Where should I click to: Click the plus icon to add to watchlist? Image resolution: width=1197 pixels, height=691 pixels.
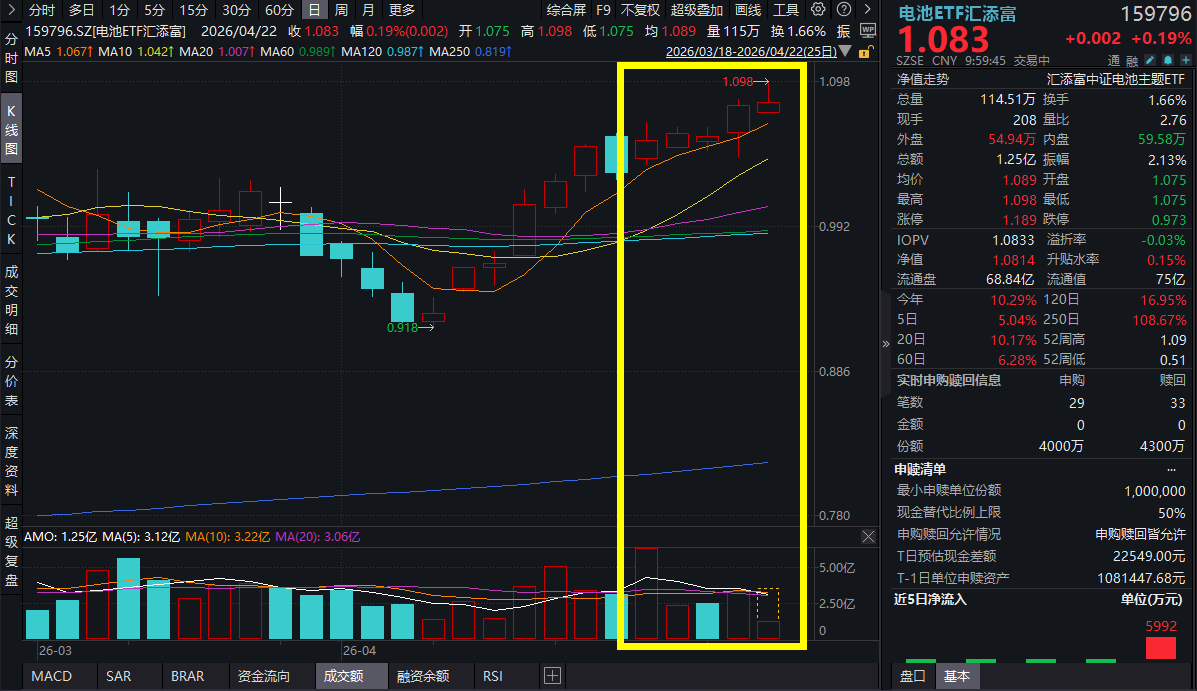coord(1186,60)
